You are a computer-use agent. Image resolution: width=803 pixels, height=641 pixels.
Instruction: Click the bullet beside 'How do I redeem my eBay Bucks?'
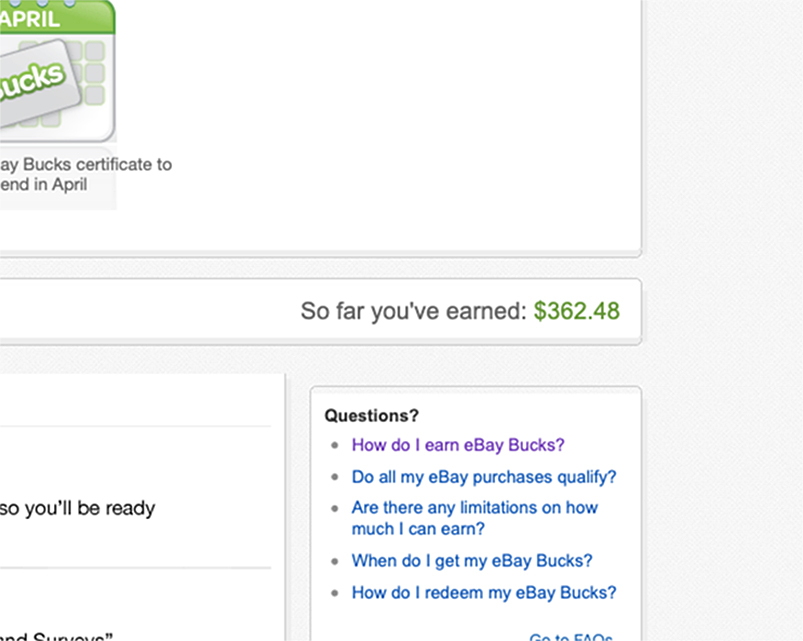click(x=335, y=593)
